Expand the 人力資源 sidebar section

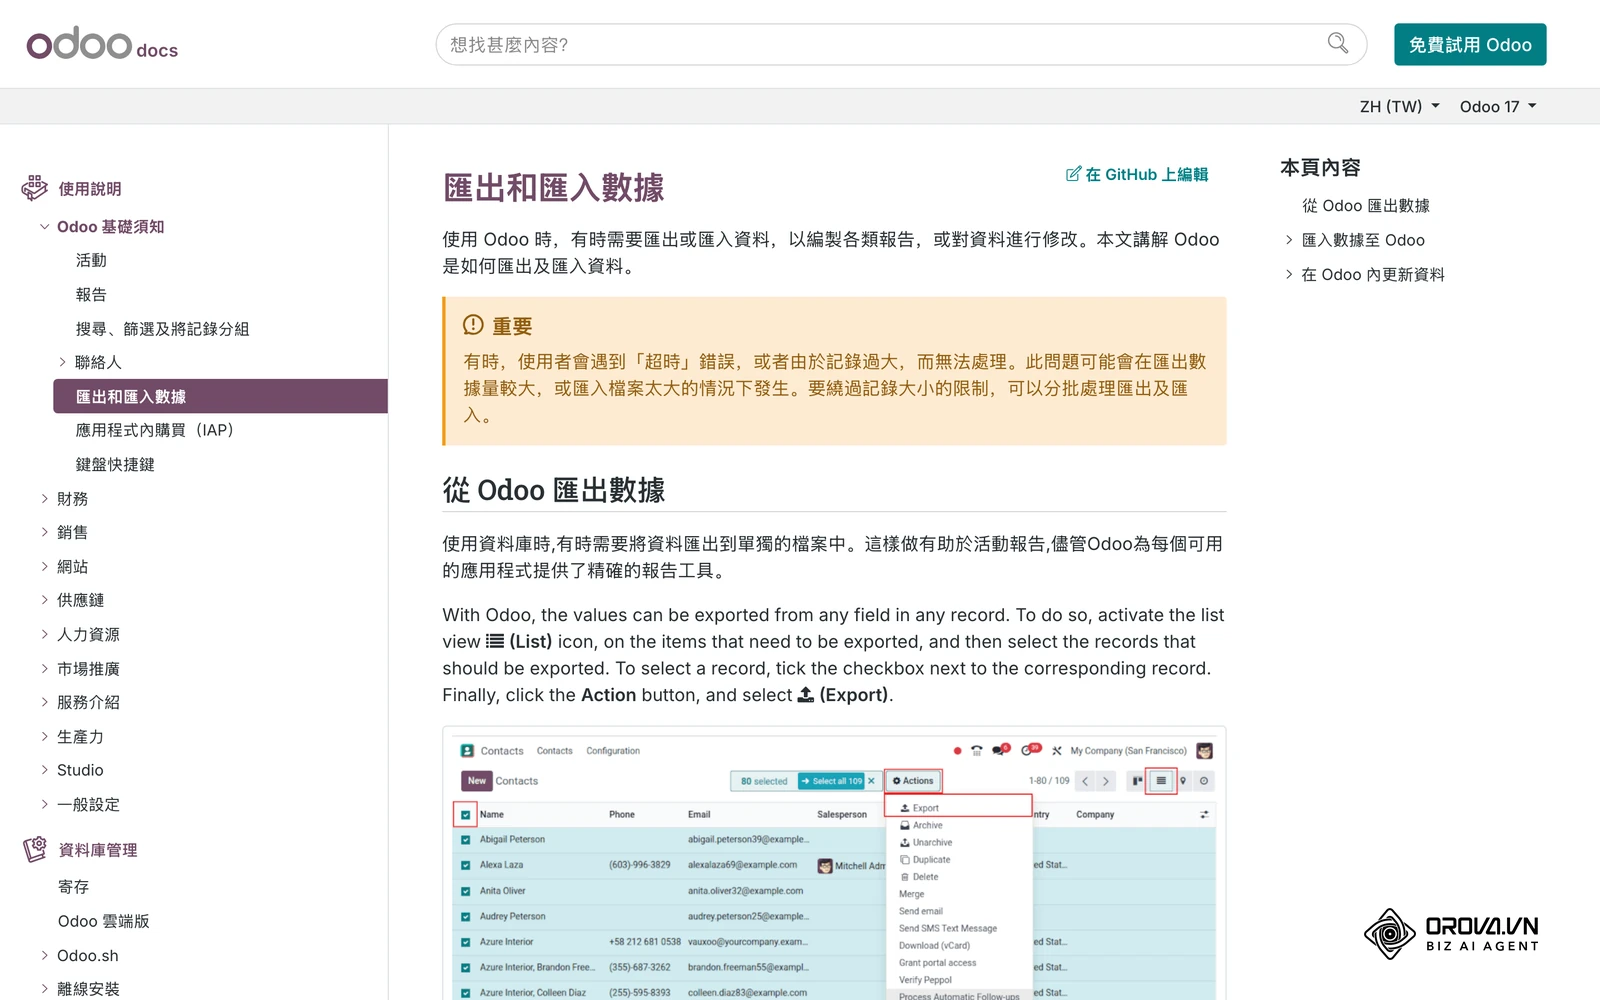pyautogui.click(x=44, y=634)
